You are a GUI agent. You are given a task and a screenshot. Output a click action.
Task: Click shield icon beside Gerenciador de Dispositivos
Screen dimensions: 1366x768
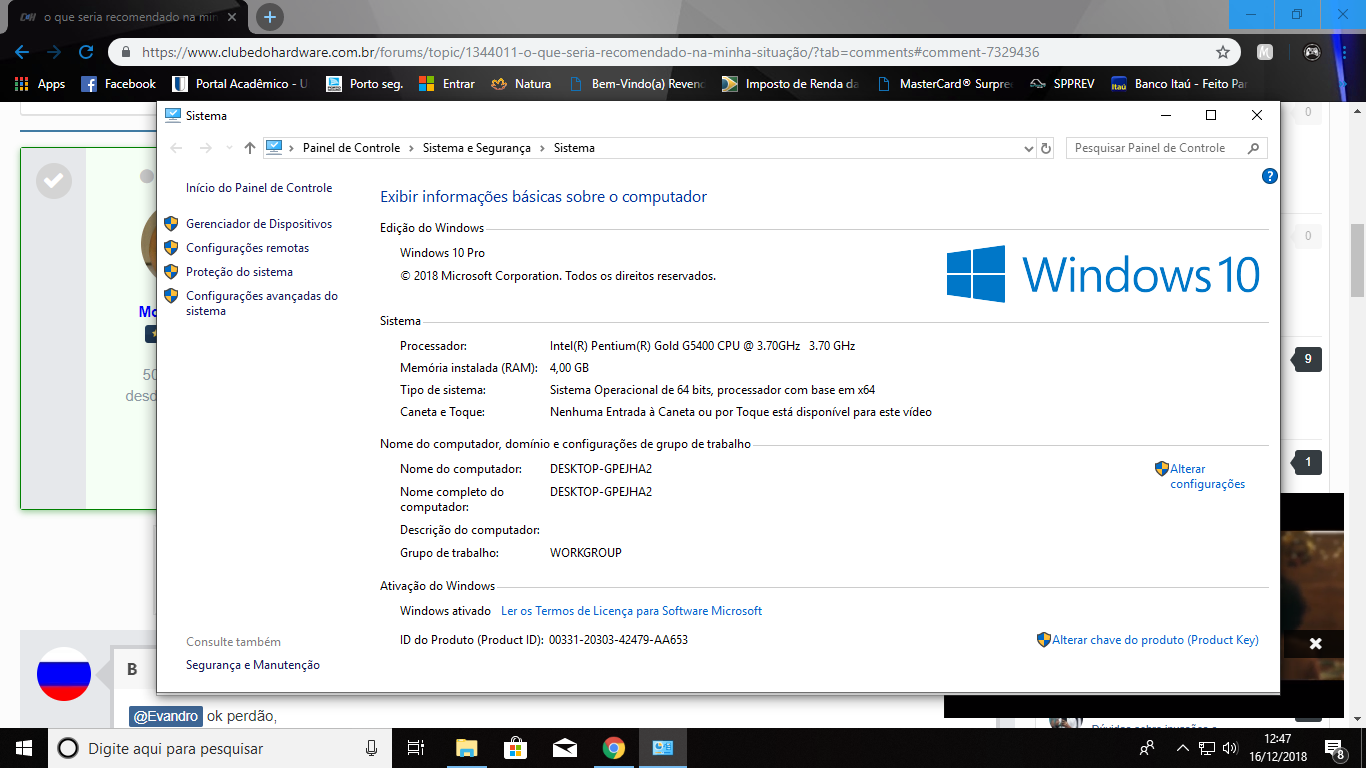pyautogui.click(x=171, y=224)
